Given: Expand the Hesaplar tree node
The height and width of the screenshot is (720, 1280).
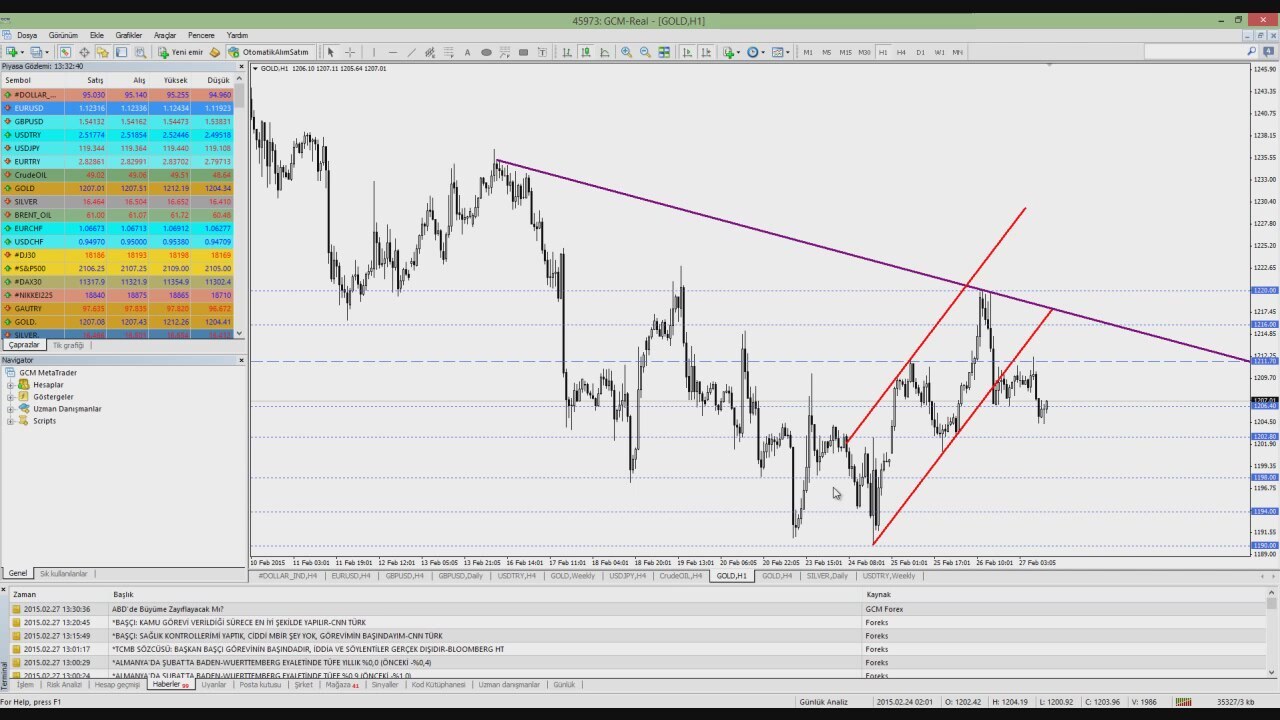Looking at the screenshot, I should tap(11, 385).
